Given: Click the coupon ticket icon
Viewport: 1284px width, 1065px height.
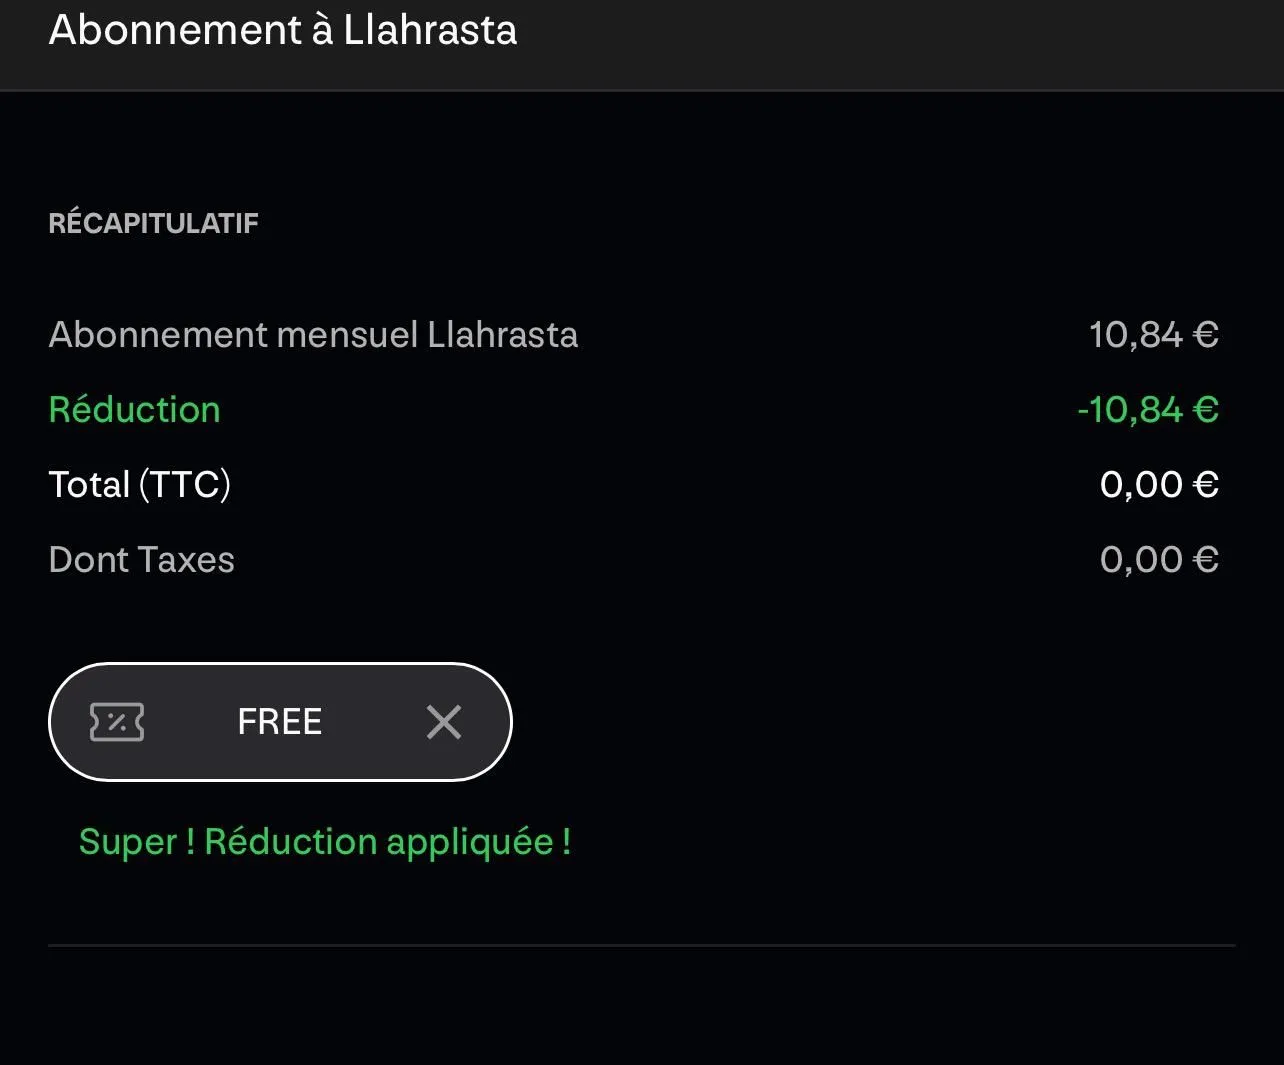Looking at the screenshot, I should [117, 722].
